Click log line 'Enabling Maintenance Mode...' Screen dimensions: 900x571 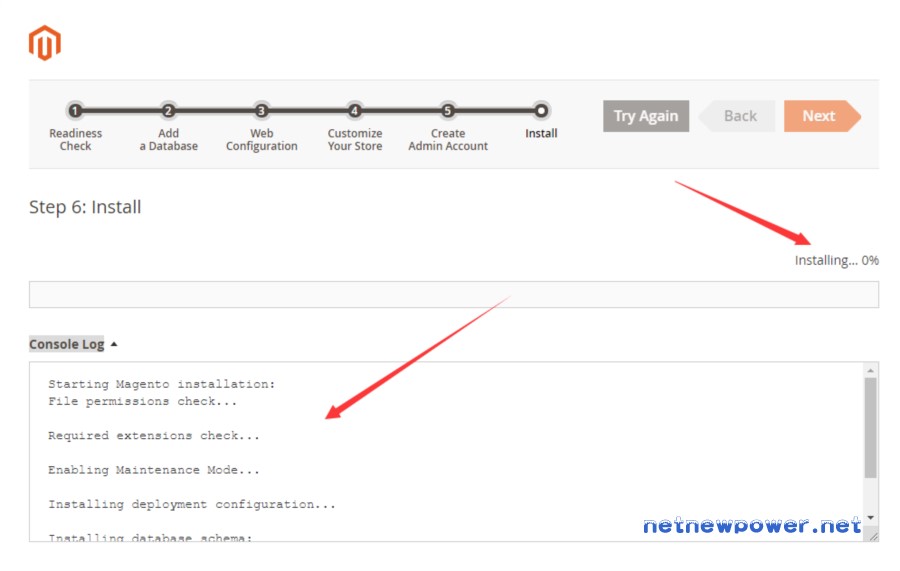pos(154,470)
